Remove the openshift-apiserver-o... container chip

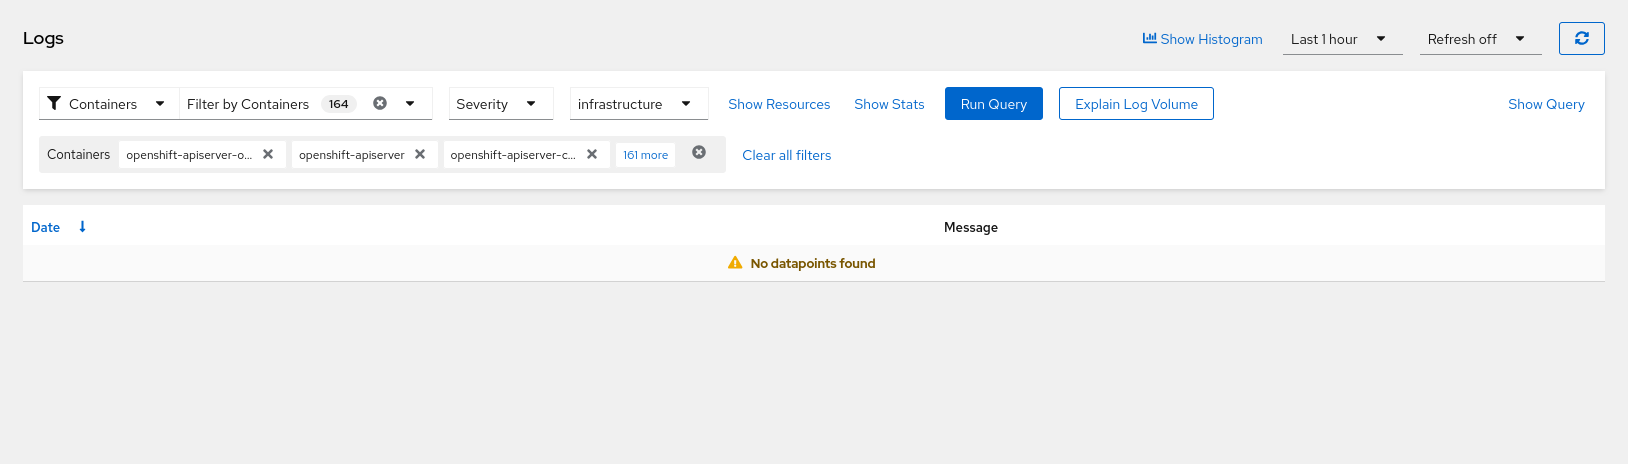pos(268,155)
